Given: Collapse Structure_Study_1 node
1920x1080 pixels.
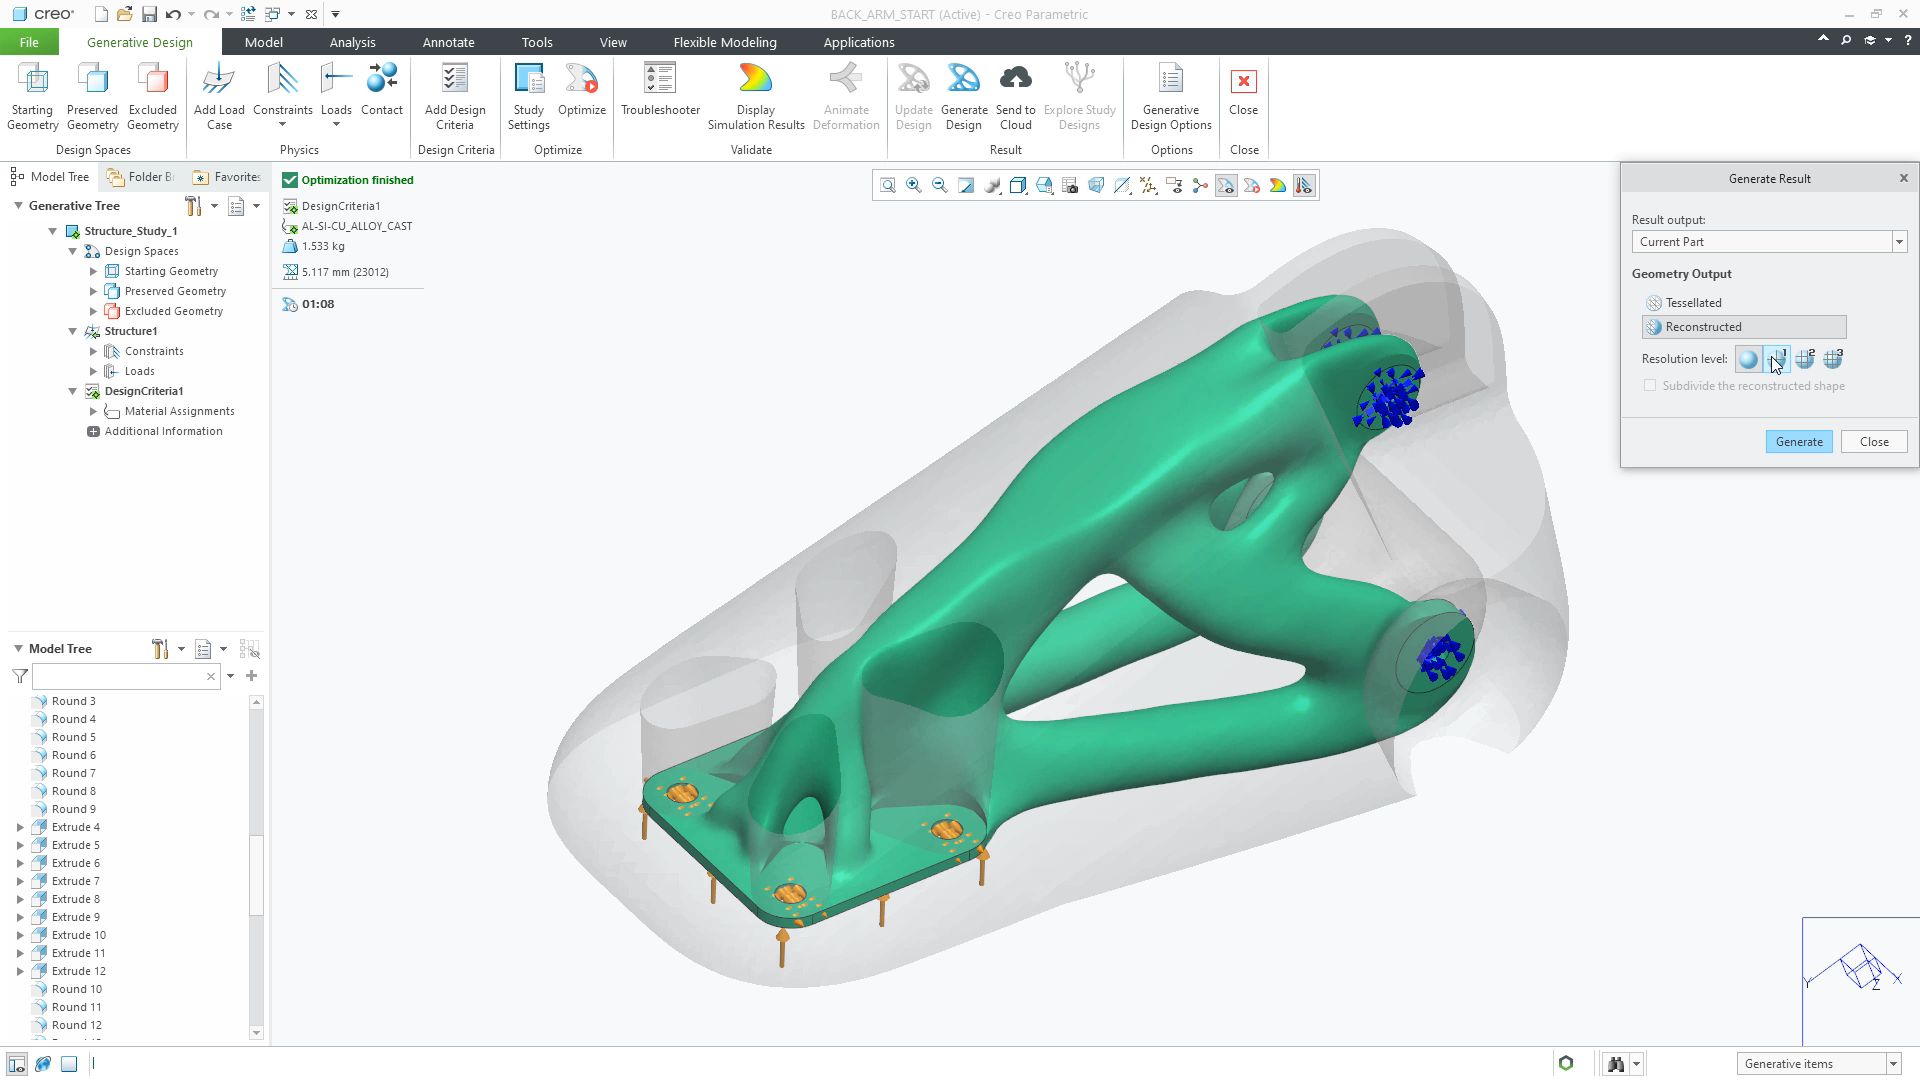Looking at the screenshot, I should (53, 231).
